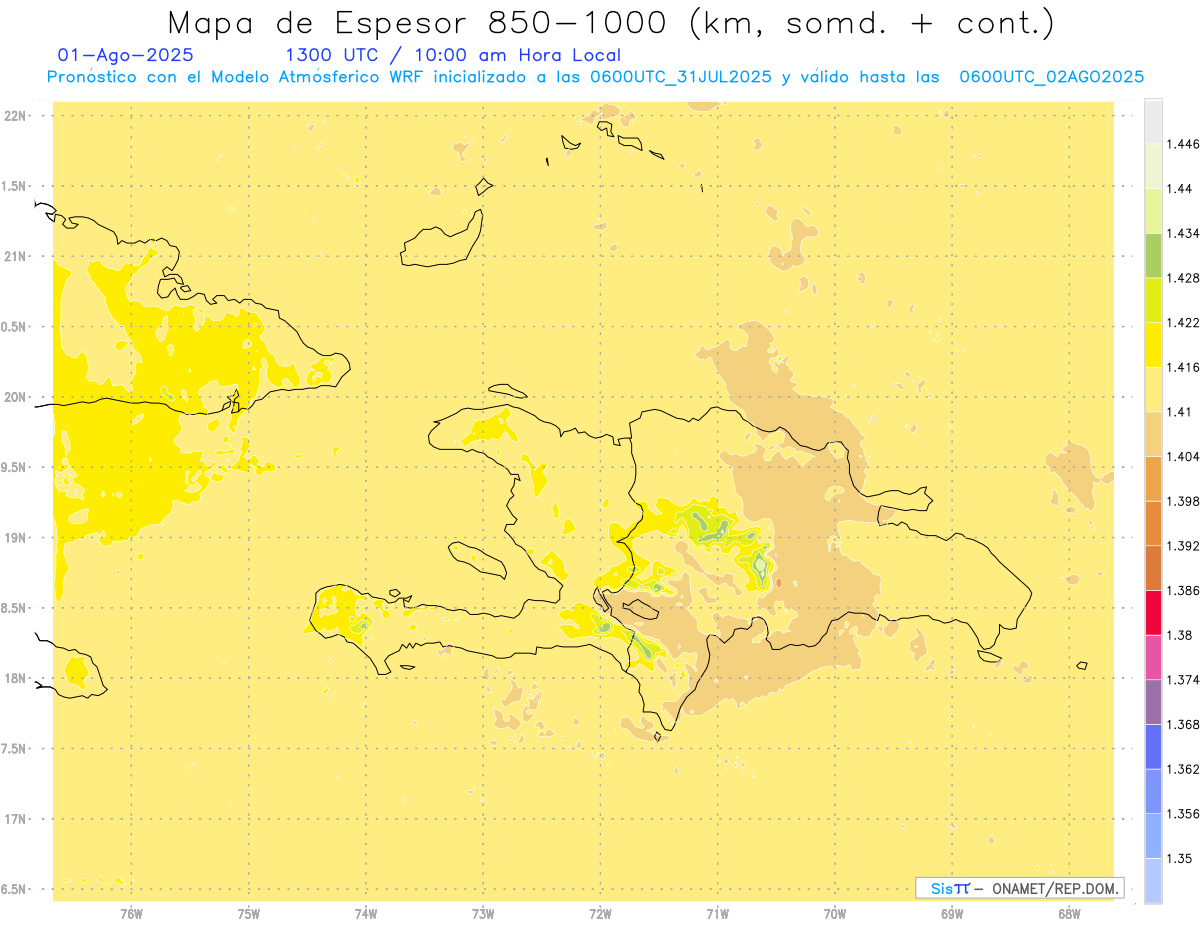Click the colorbar value "1.41"
Image resolution: width=1200 pixels, height=927 pixels.
pos(1180,412)
